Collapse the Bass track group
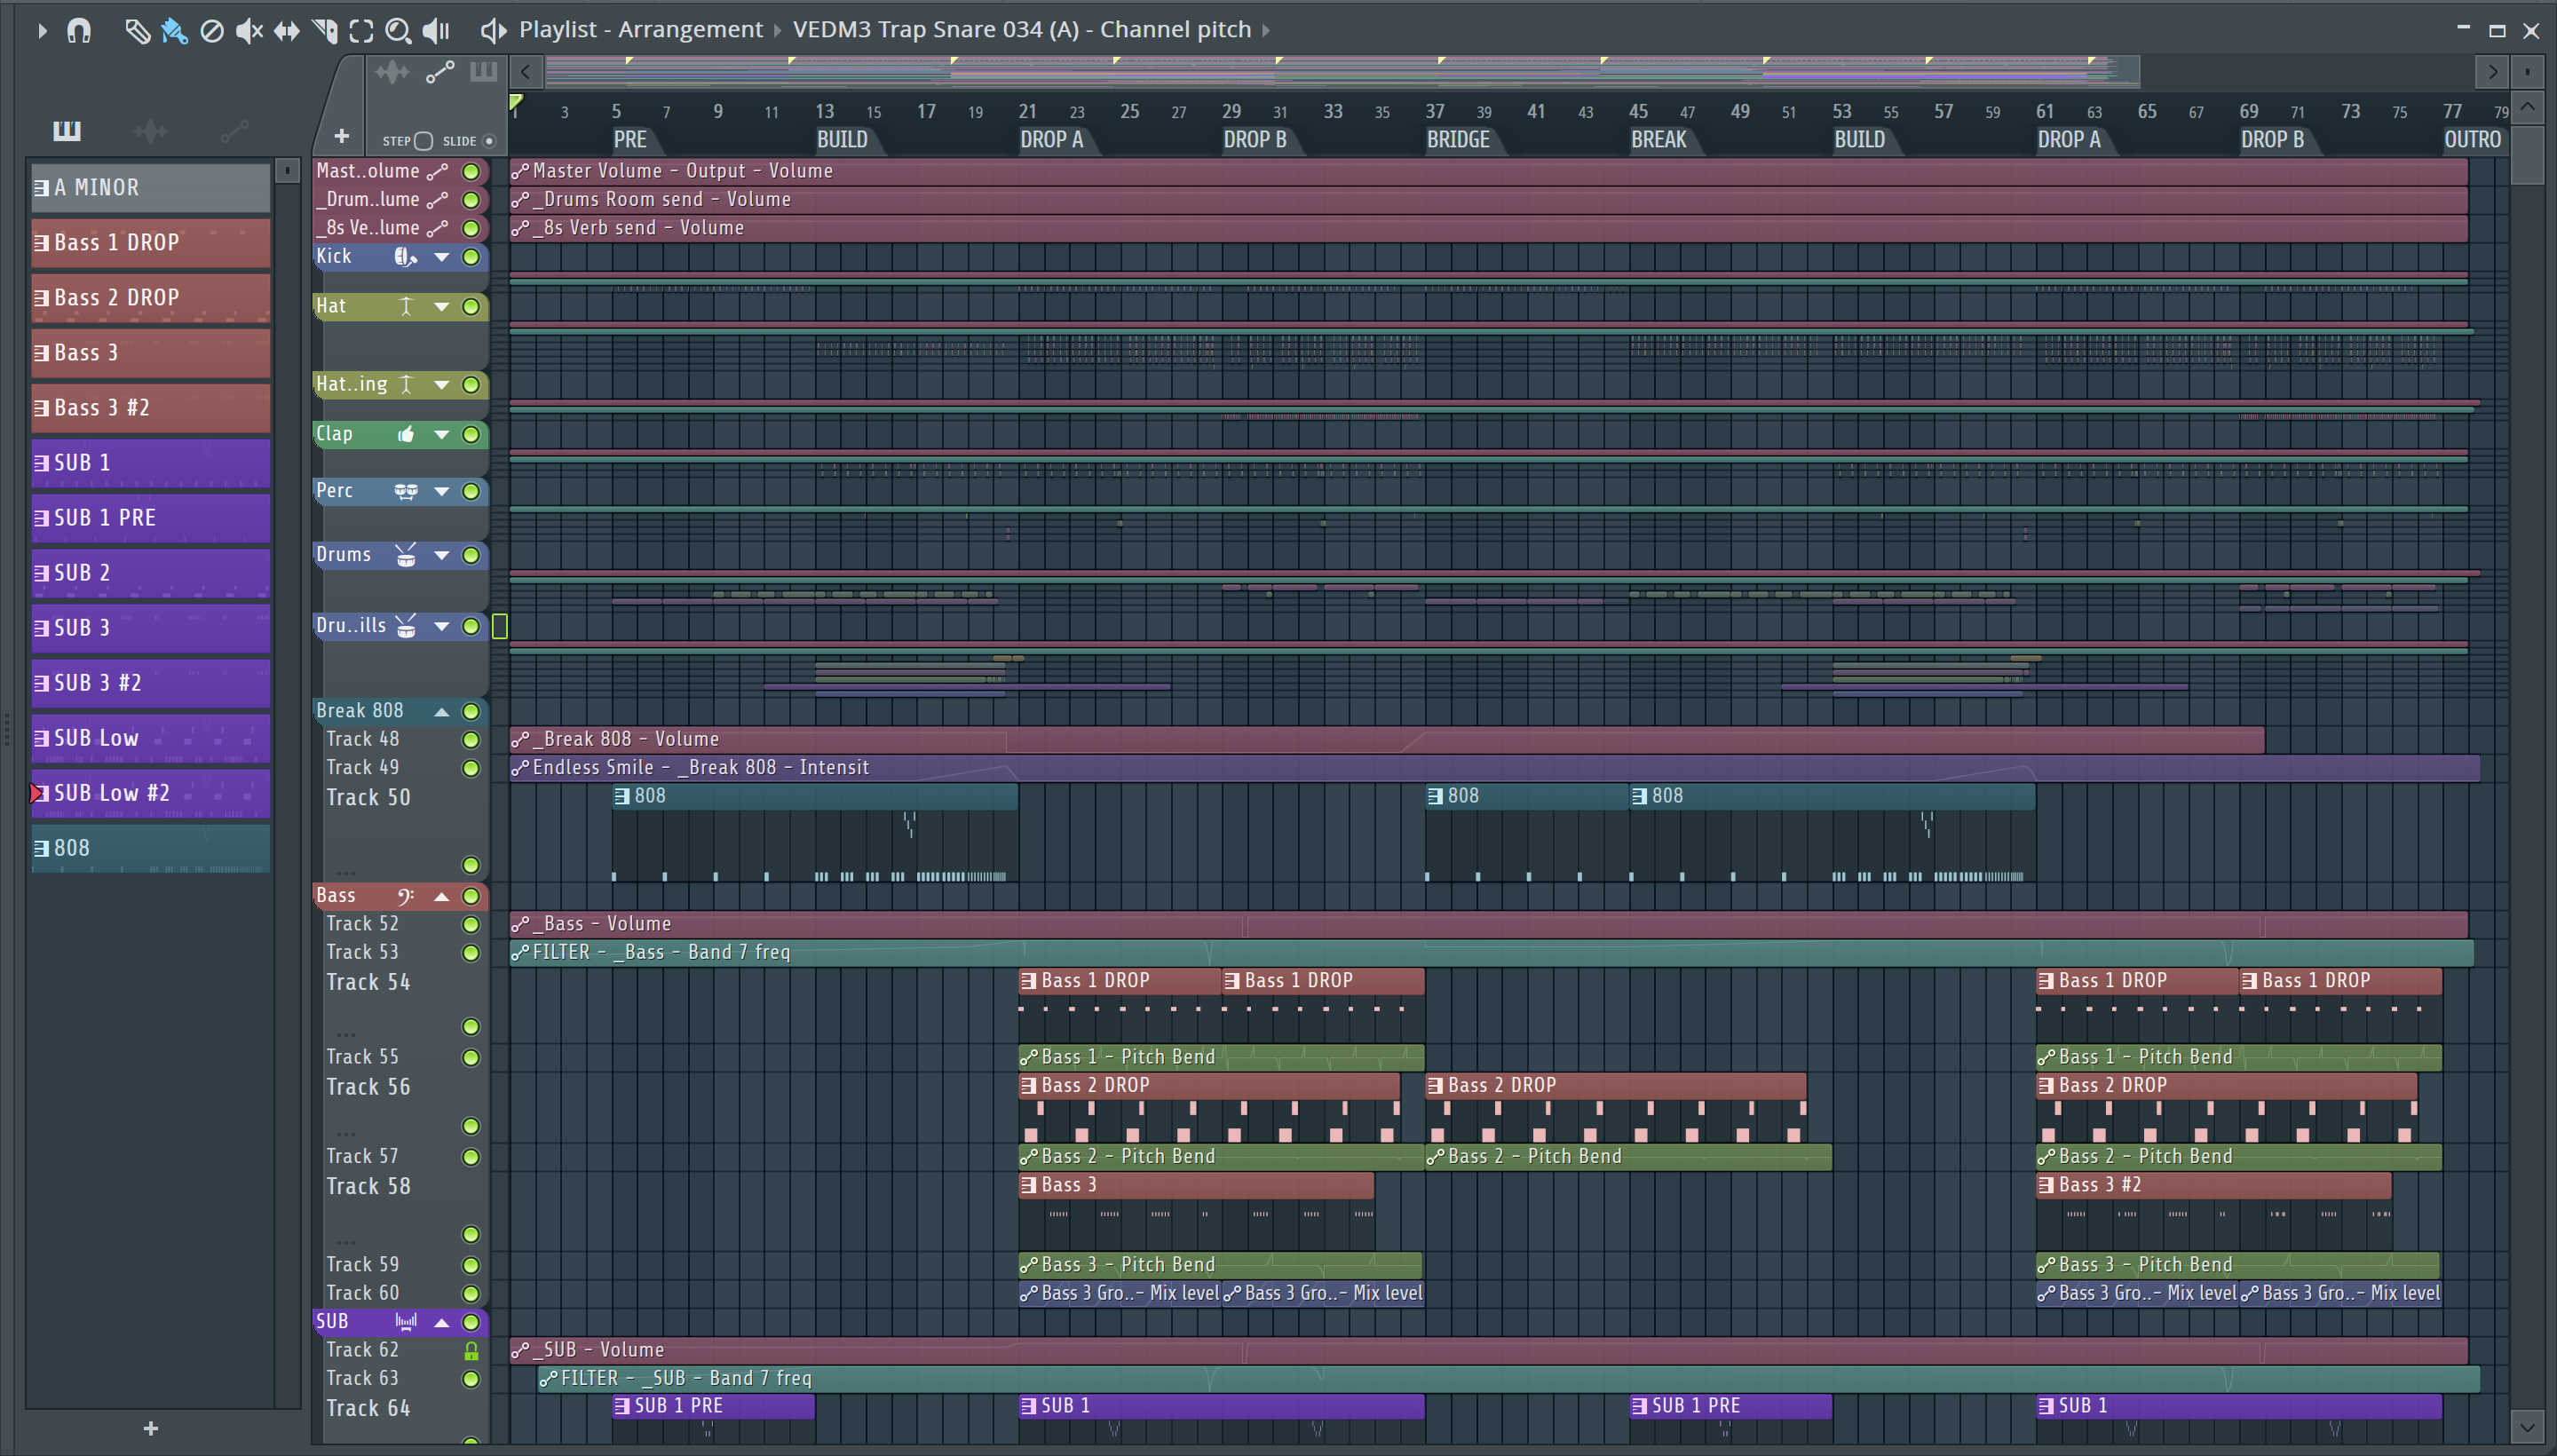 [x=441, y=897]
